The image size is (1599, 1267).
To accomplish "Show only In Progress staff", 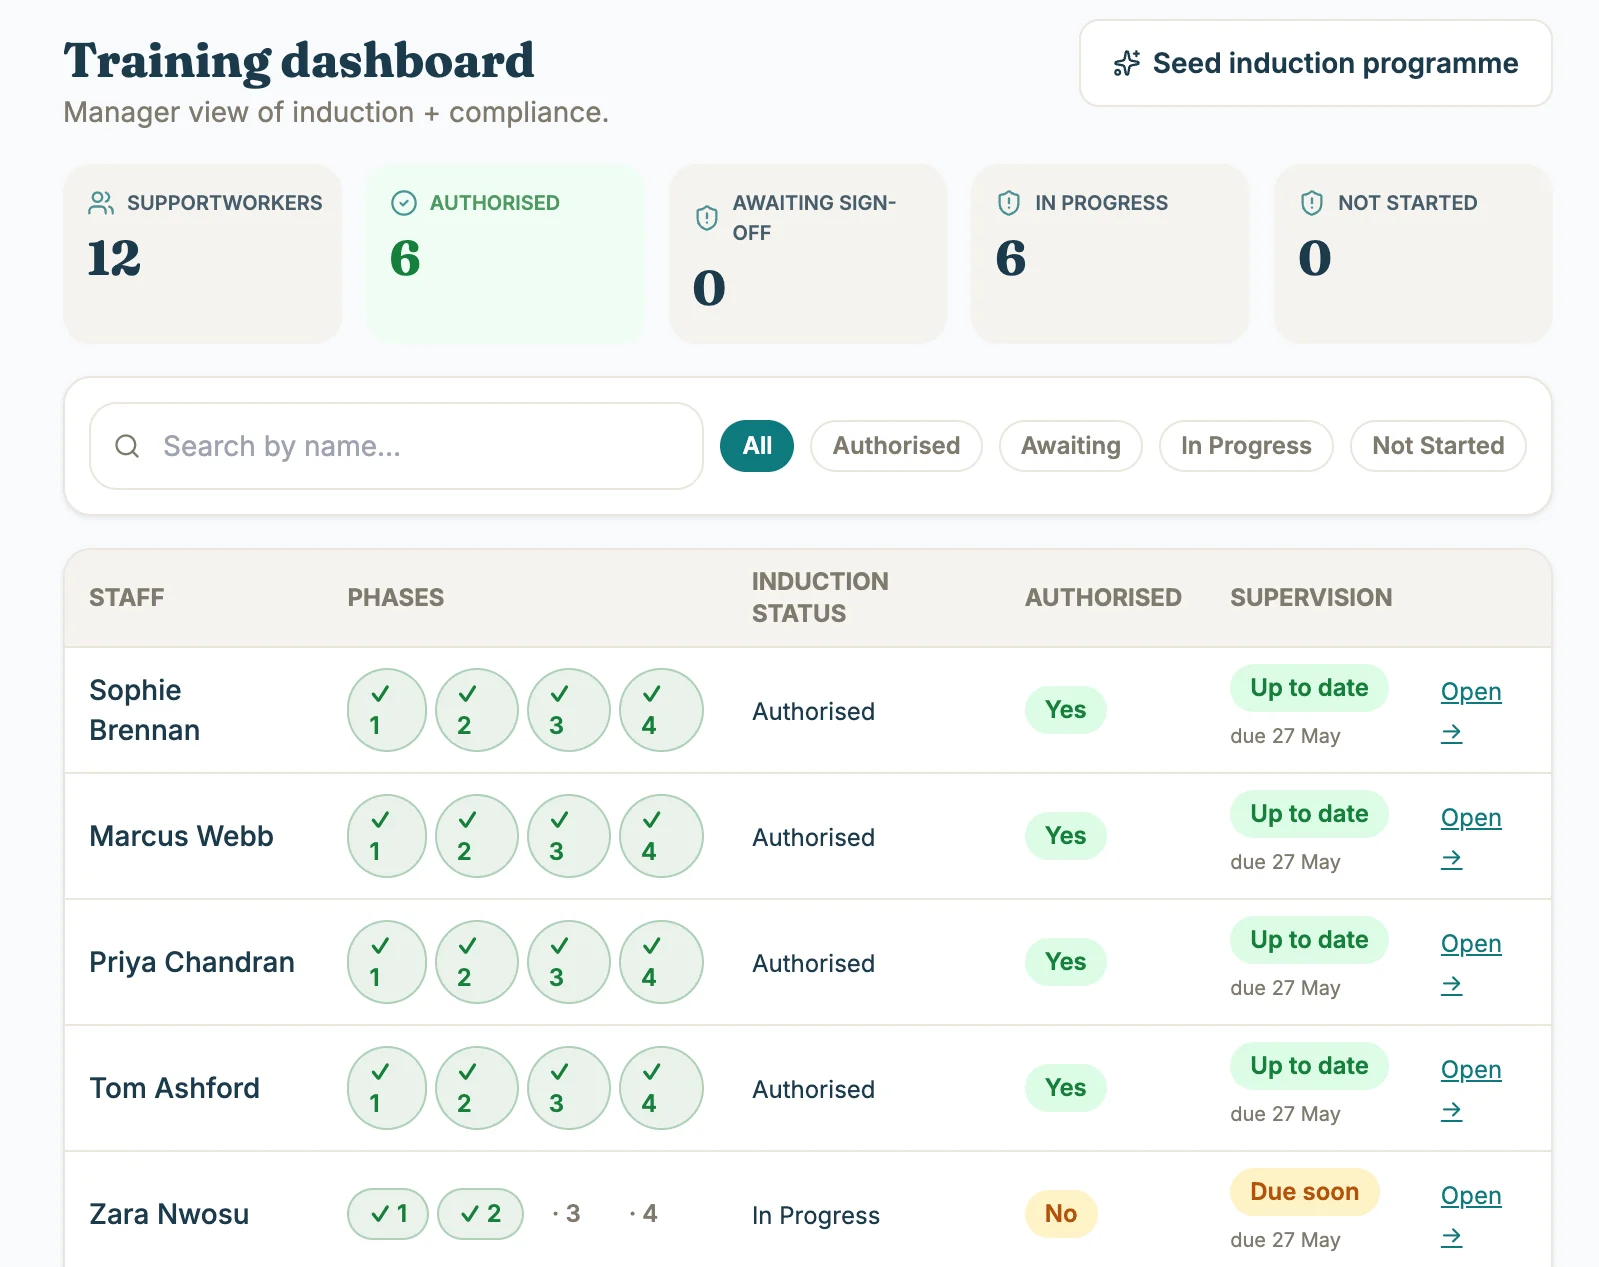I will [1246, 446].
